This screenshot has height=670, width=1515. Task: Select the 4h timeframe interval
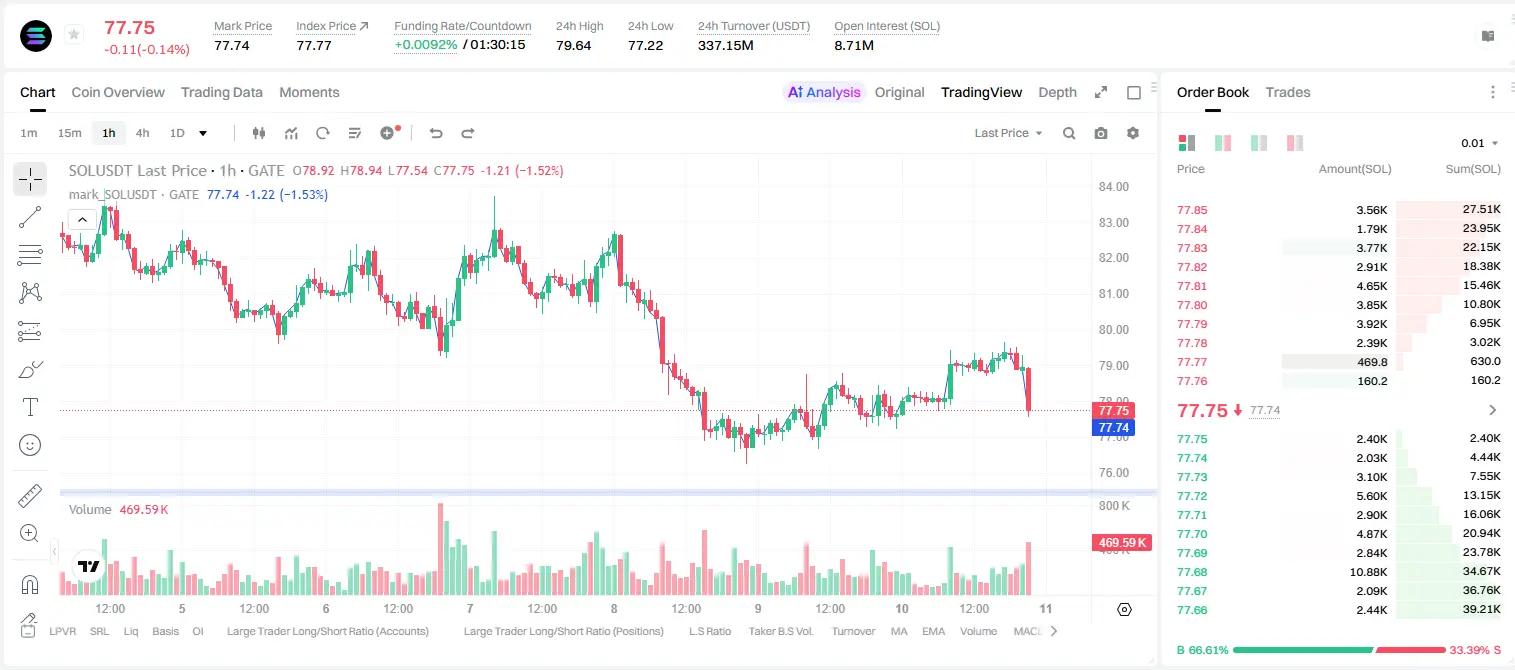click(142, 133)
